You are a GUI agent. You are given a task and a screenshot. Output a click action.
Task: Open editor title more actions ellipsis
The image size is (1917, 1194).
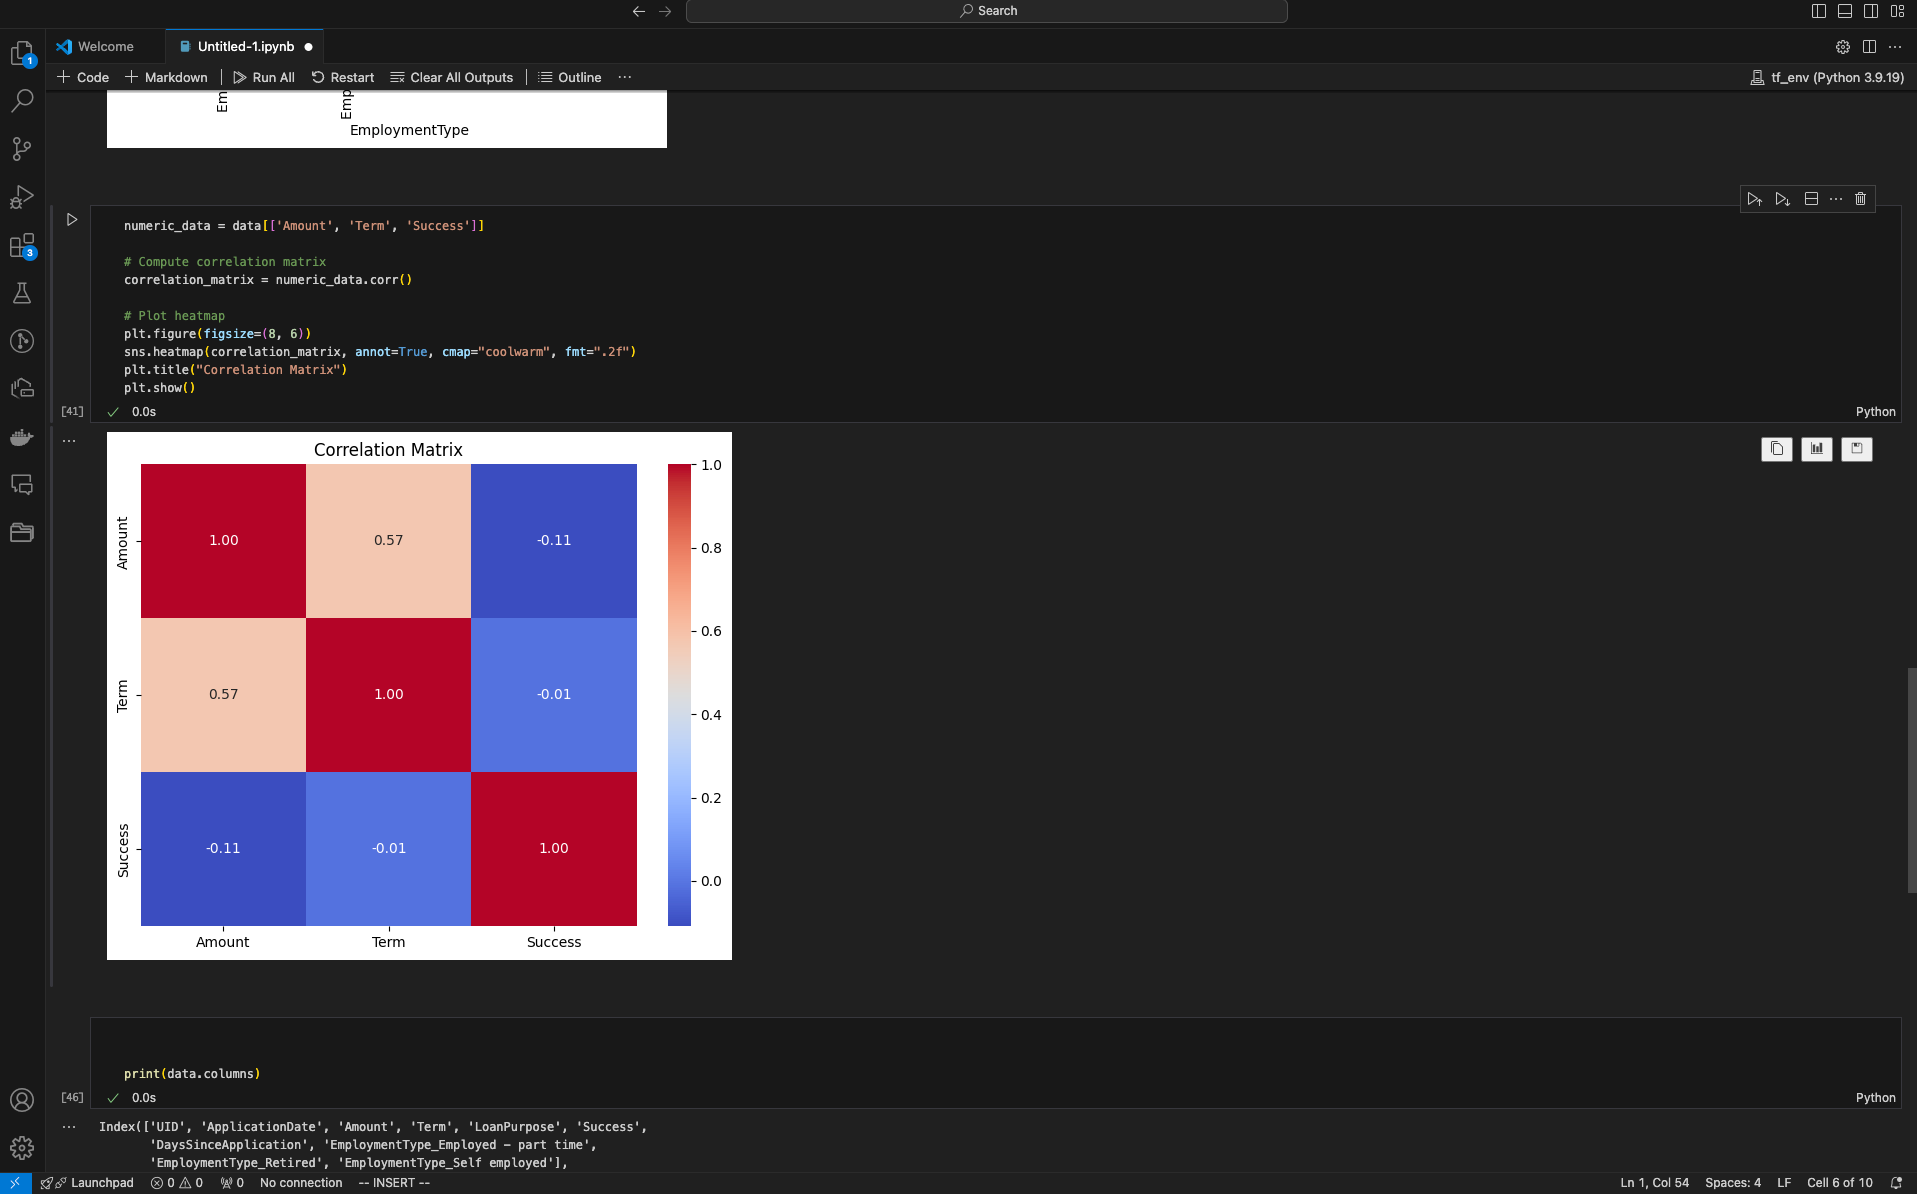(1895, 47)
